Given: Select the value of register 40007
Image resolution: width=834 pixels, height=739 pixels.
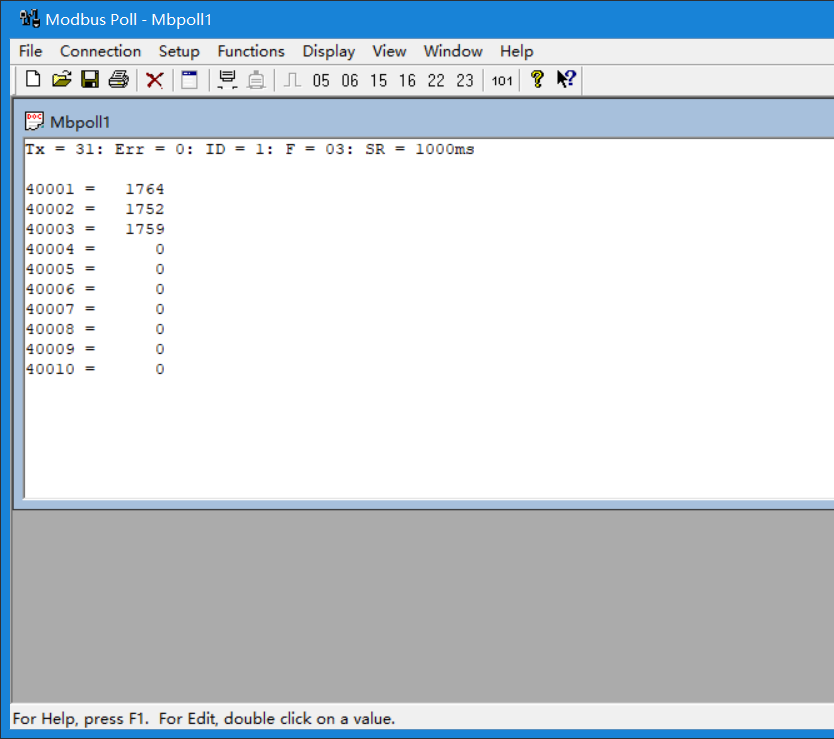Looking at the screenshot, I should click(x=160, y=309).
